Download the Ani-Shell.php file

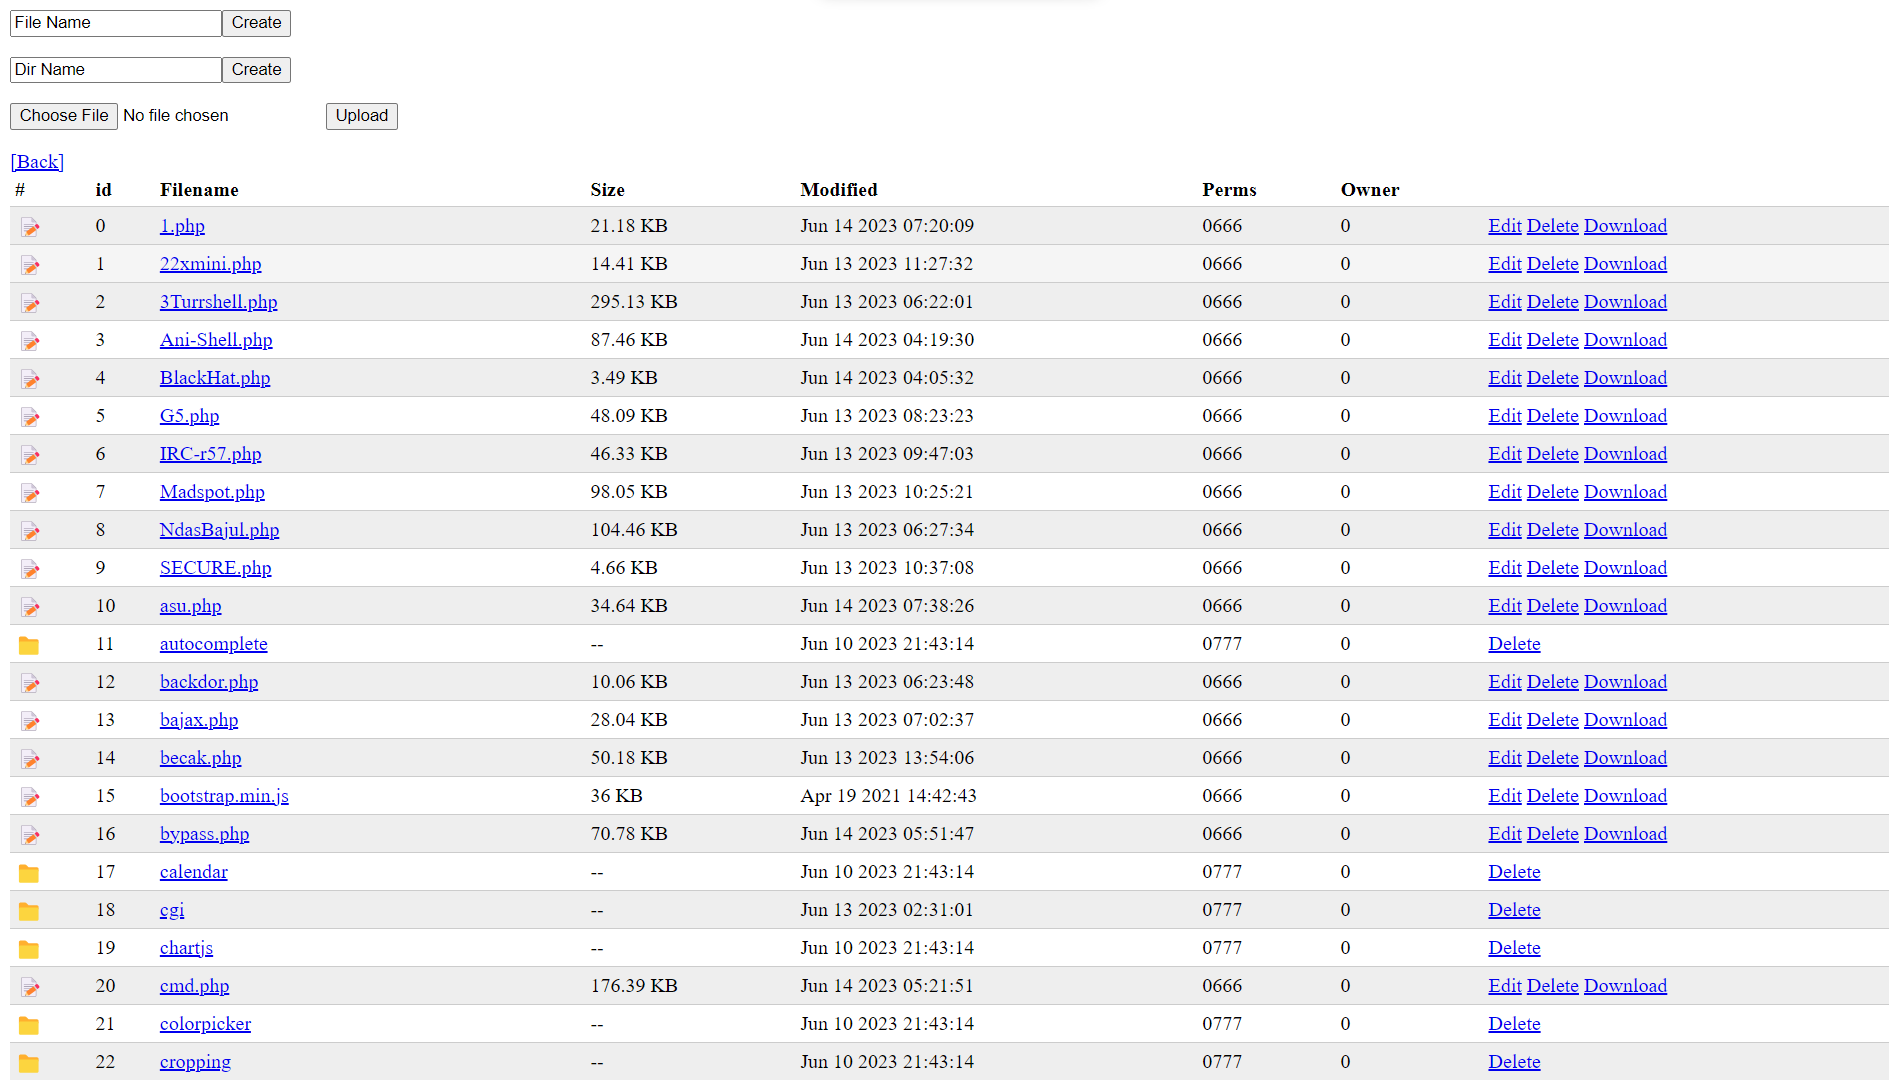tap(1625, 340)
